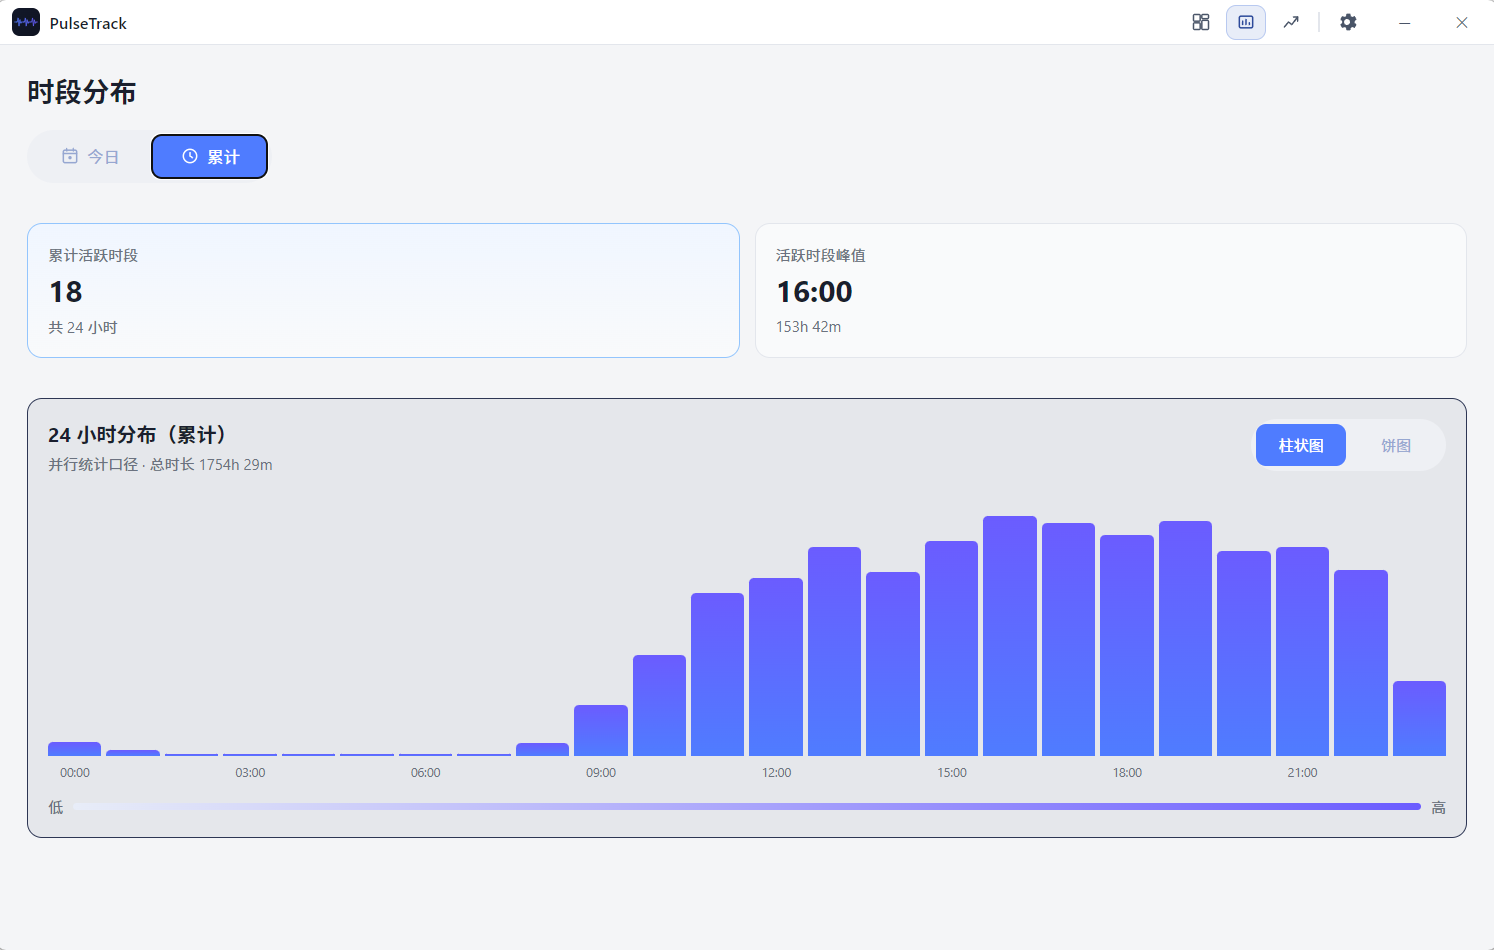
Task: Open the dashboard grid view icon
Action: point(1201,22)
